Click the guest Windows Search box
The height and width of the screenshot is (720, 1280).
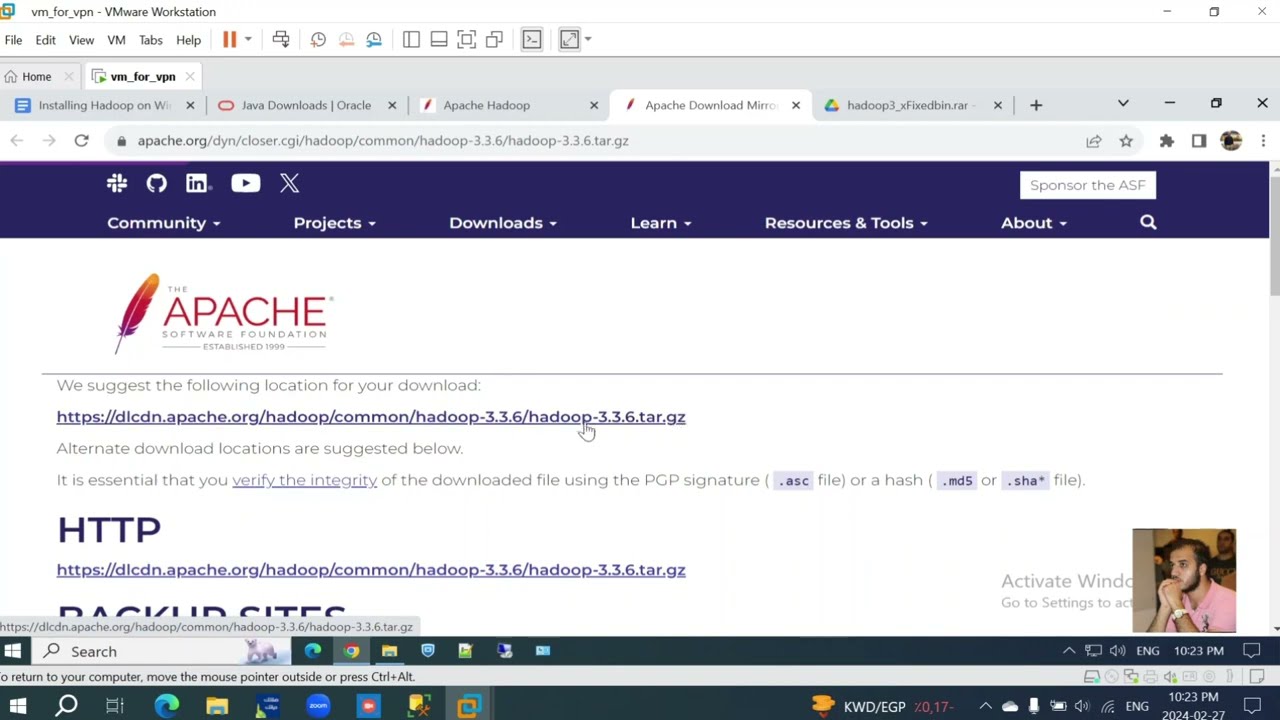160,651
